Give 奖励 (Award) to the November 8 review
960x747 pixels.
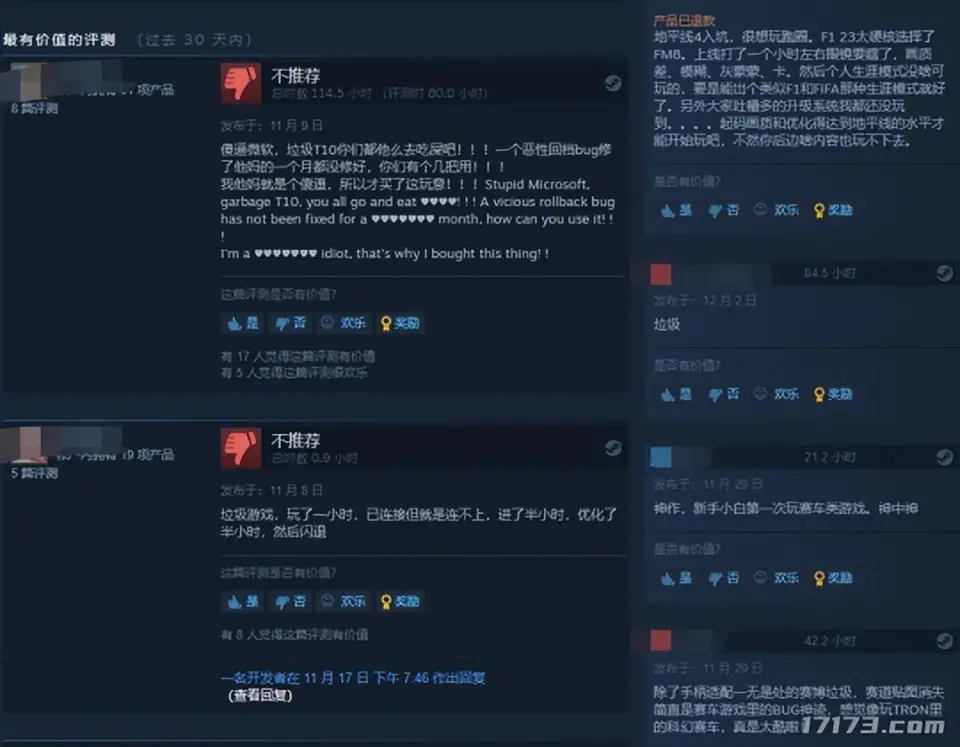click(x=400, y=601)
